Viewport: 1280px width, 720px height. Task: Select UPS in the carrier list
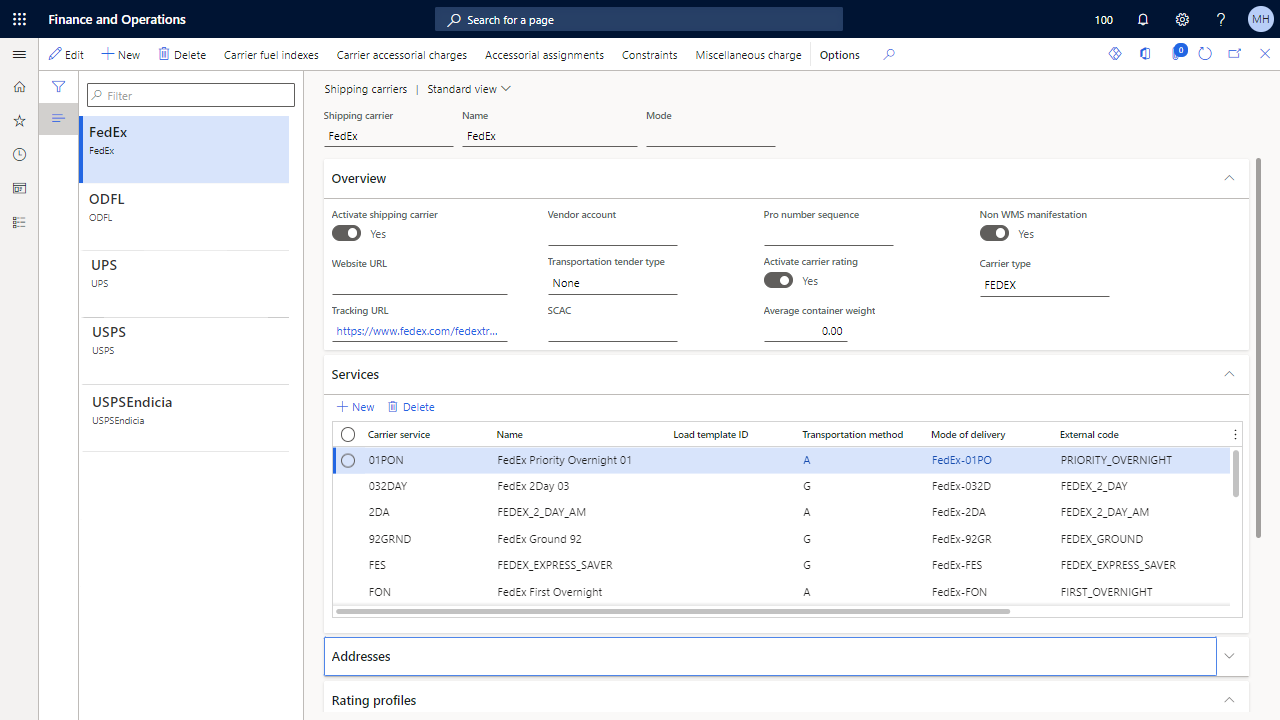click(x=185, y=283)
